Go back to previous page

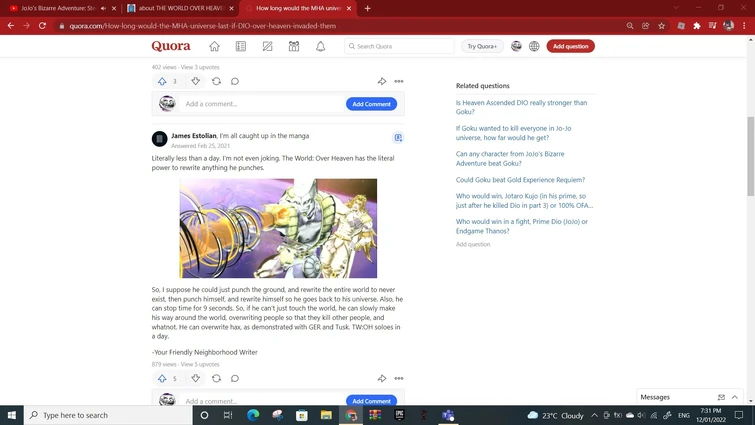11,26
